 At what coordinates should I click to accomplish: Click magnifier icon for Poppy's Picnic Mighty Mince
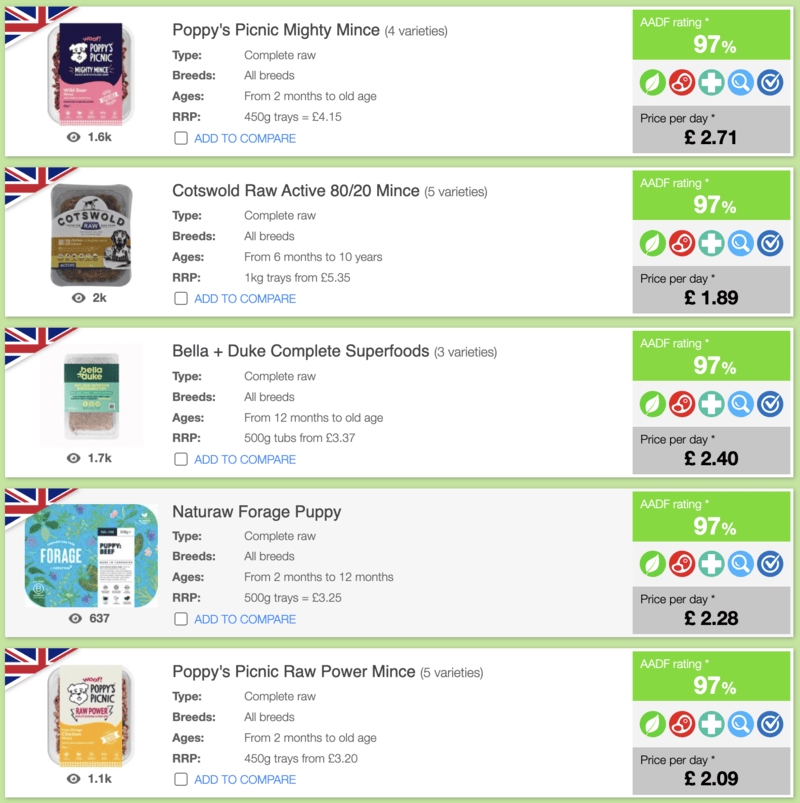pos(741,82)
